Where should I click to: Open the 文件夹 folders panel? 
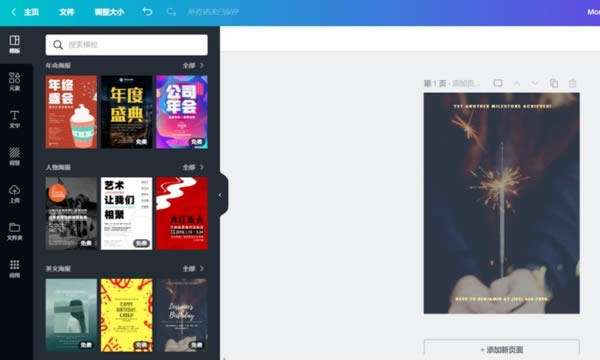[15, 231]
